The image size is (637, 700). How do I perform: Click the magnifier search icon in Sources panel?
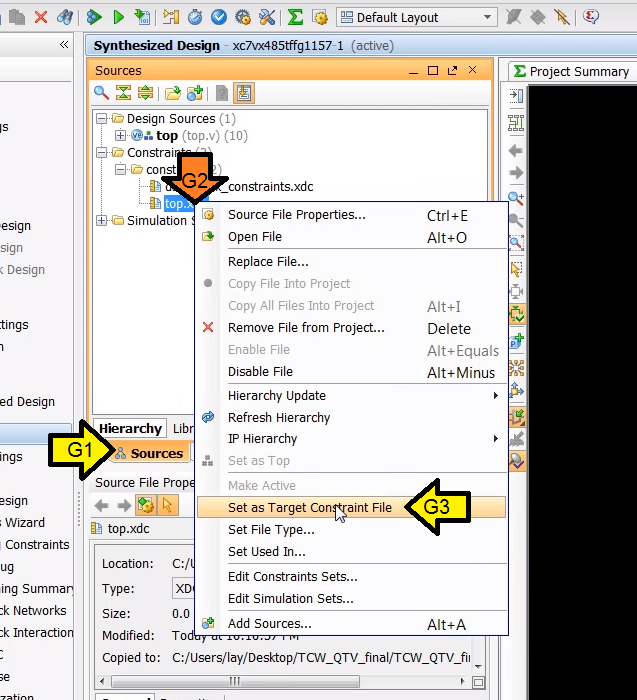coord(101,93)
